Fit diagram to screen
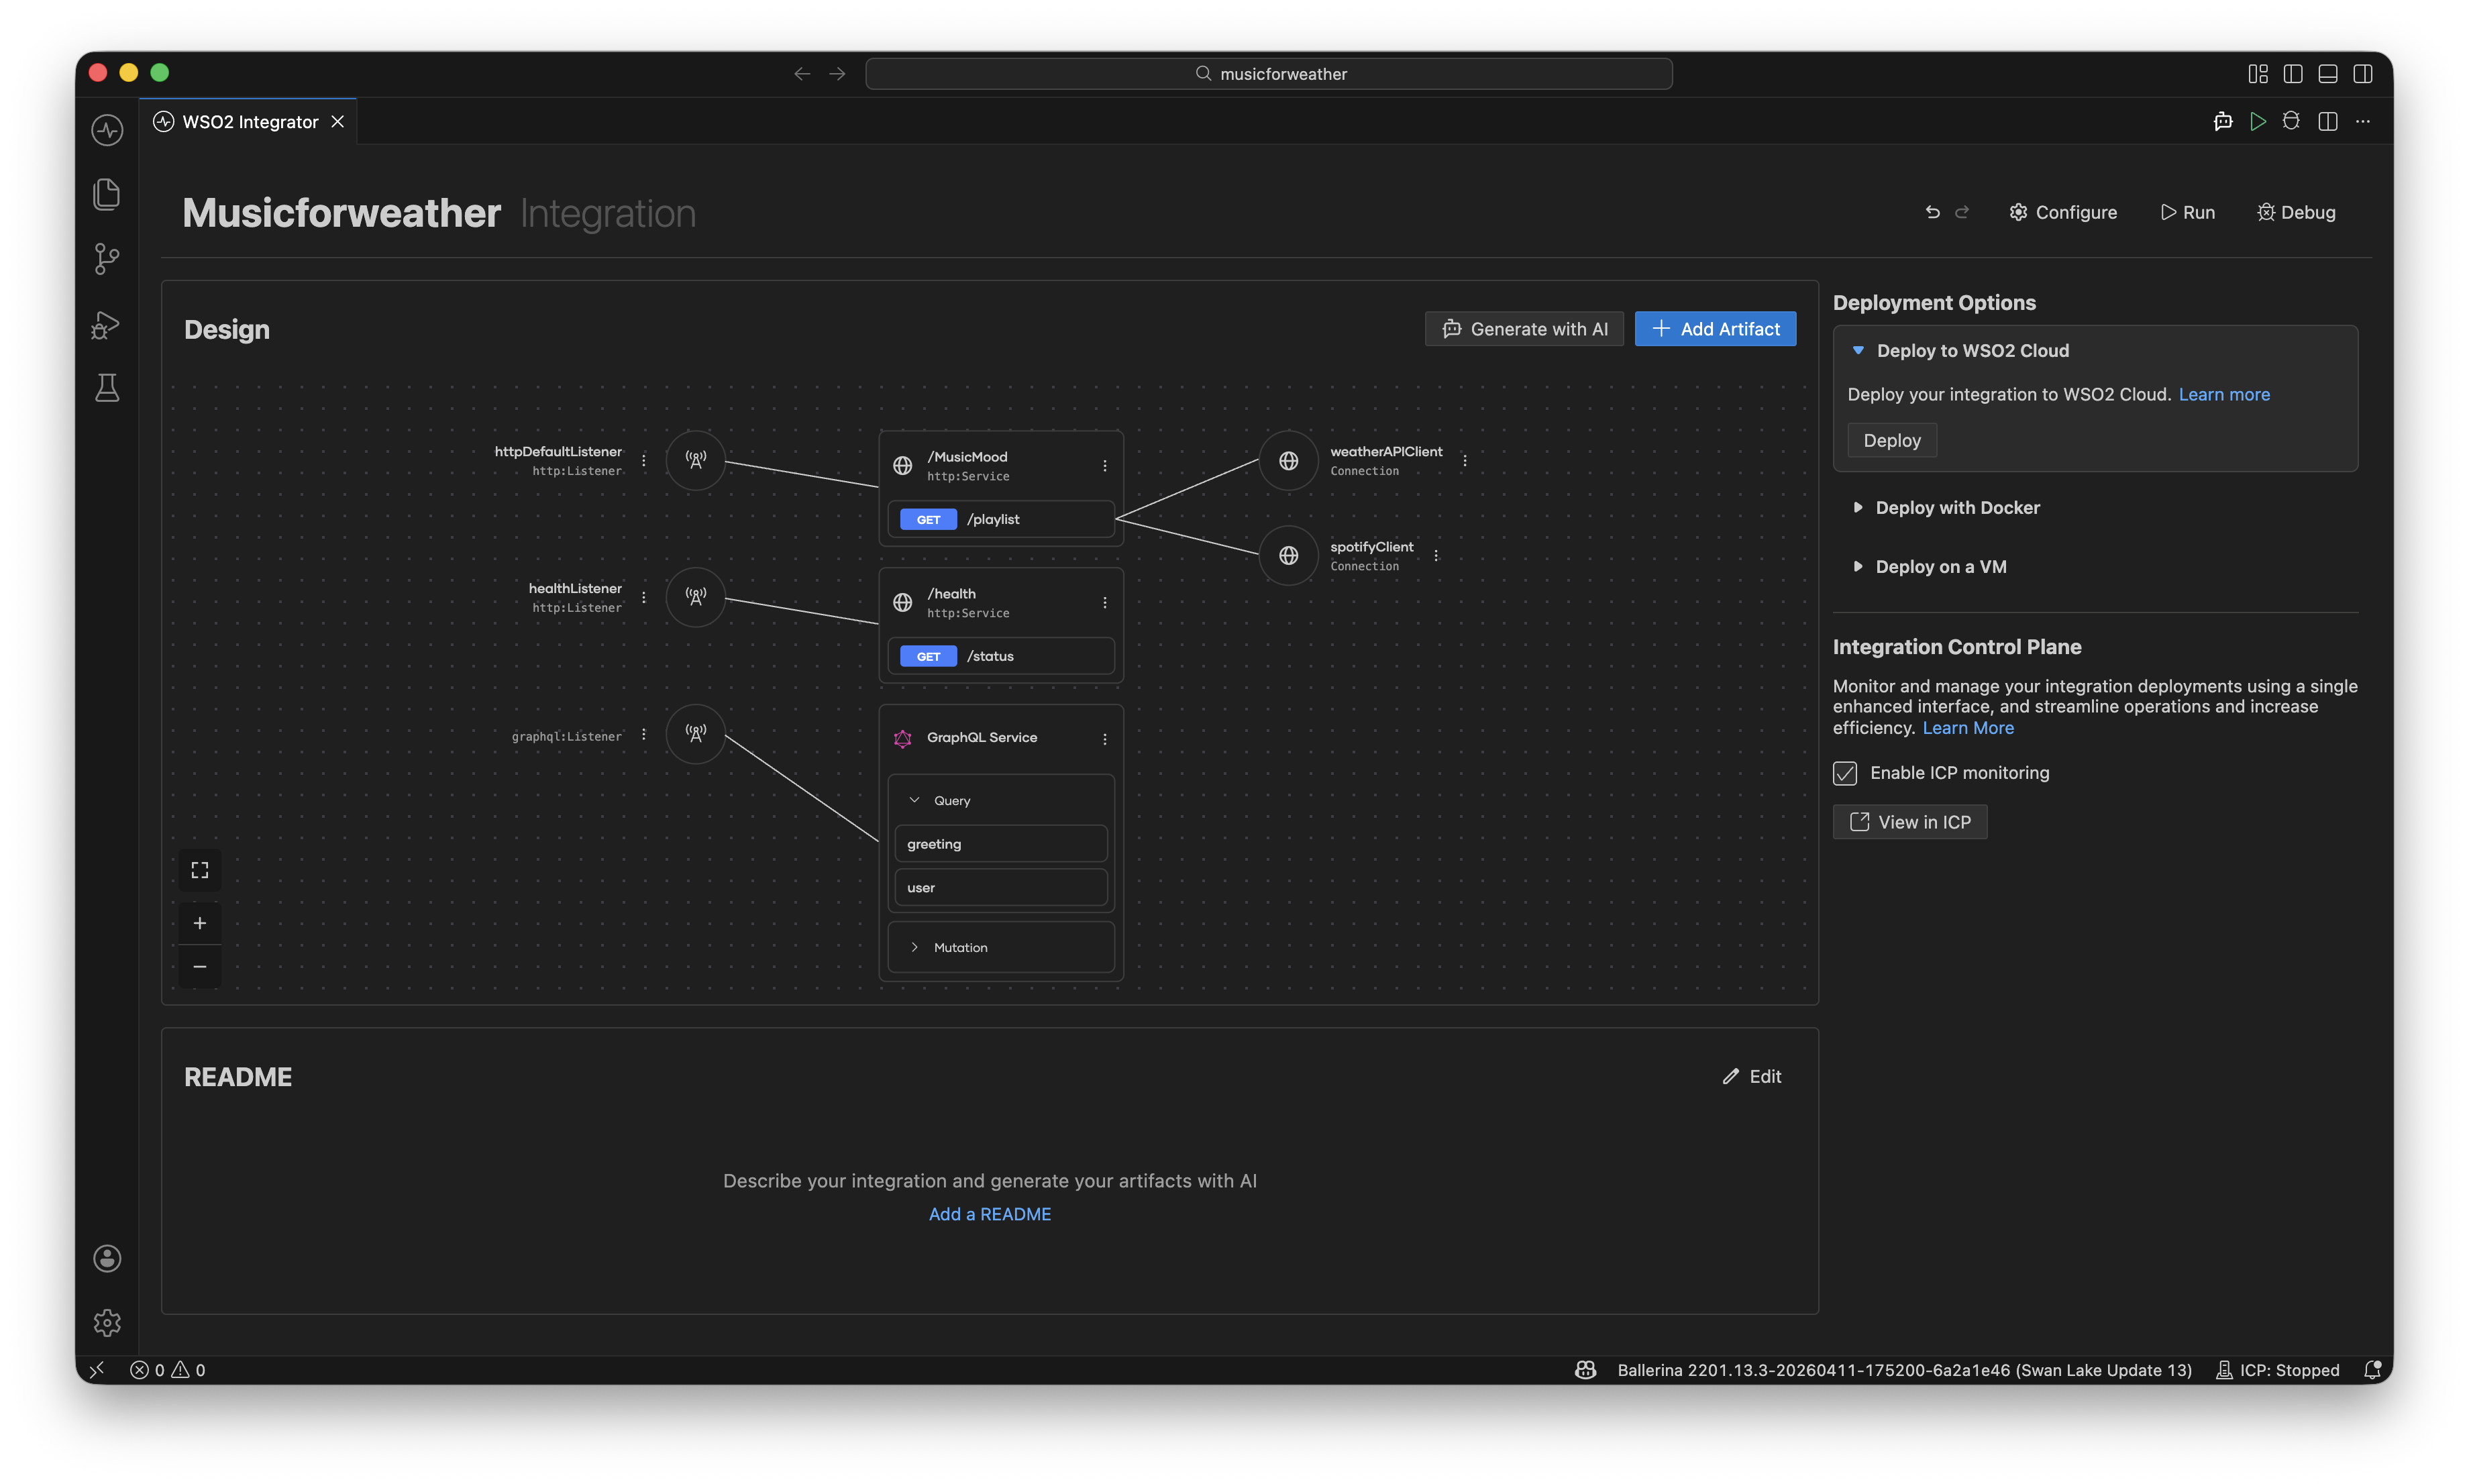 pyautogui.click(x=199, y=870)
